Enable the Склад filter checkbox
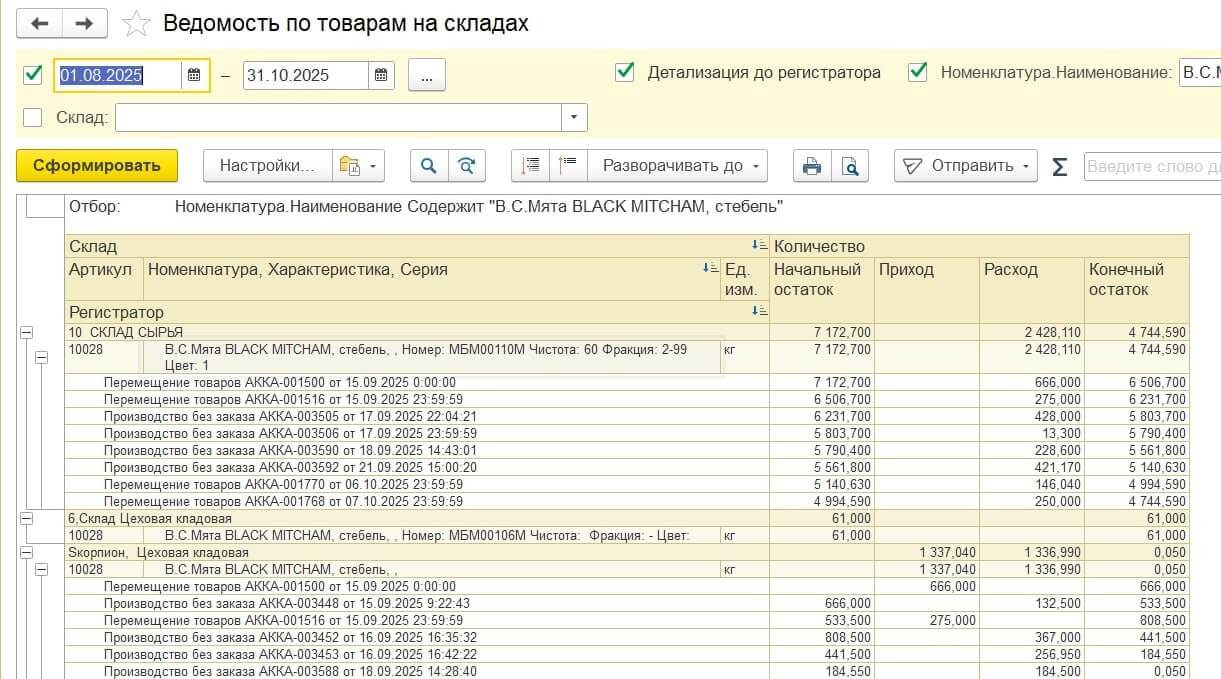Screen dimensions: 1221x679 [33, 117]
